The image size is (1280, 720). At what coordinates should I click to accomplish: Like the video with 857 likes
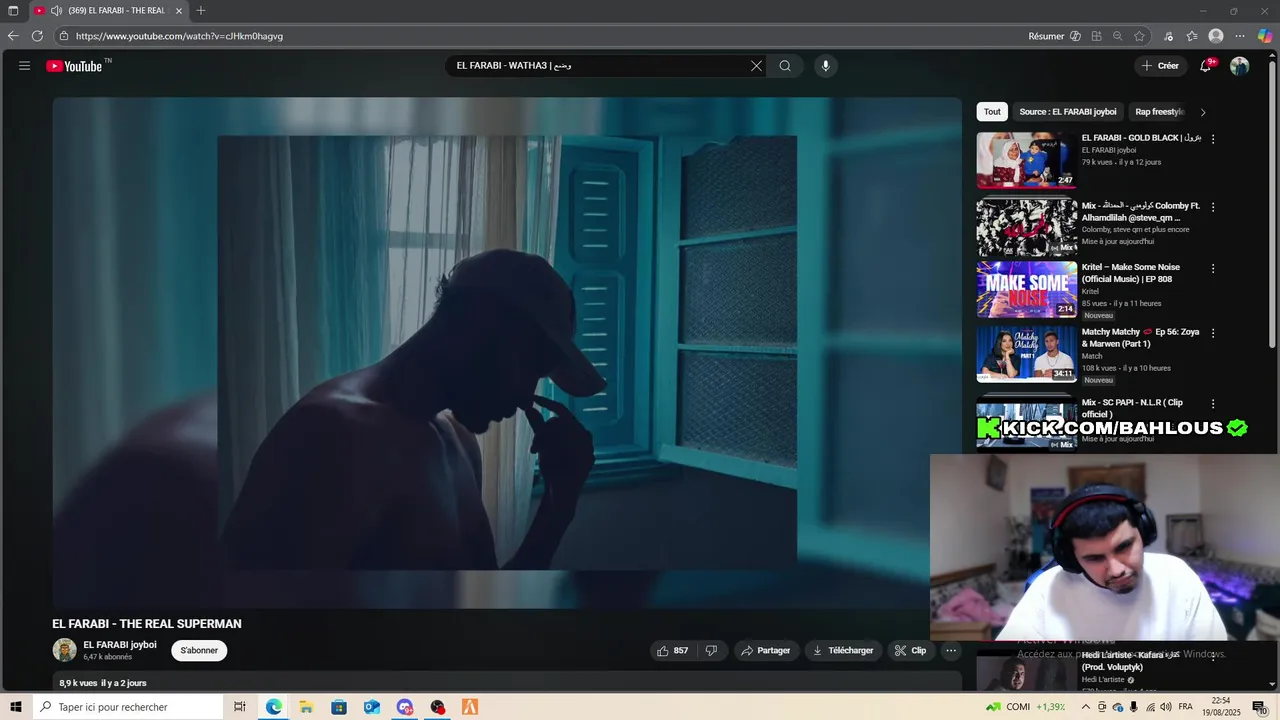coord(672,651)
